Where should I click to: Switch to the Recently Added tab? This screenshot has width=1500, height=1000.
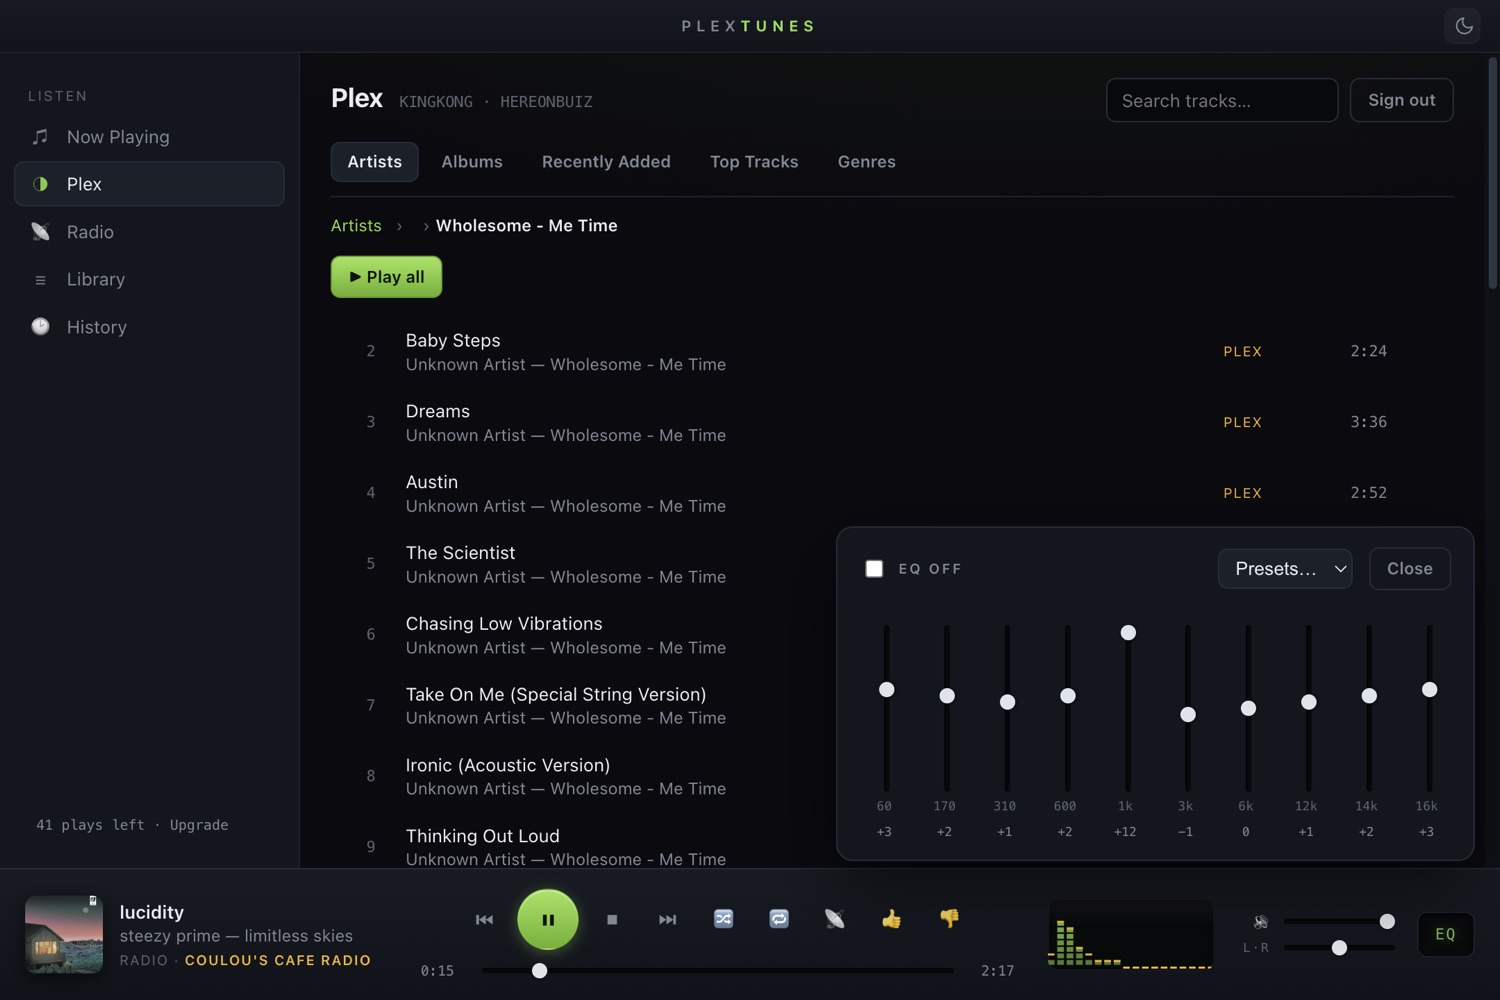[606, 162]
